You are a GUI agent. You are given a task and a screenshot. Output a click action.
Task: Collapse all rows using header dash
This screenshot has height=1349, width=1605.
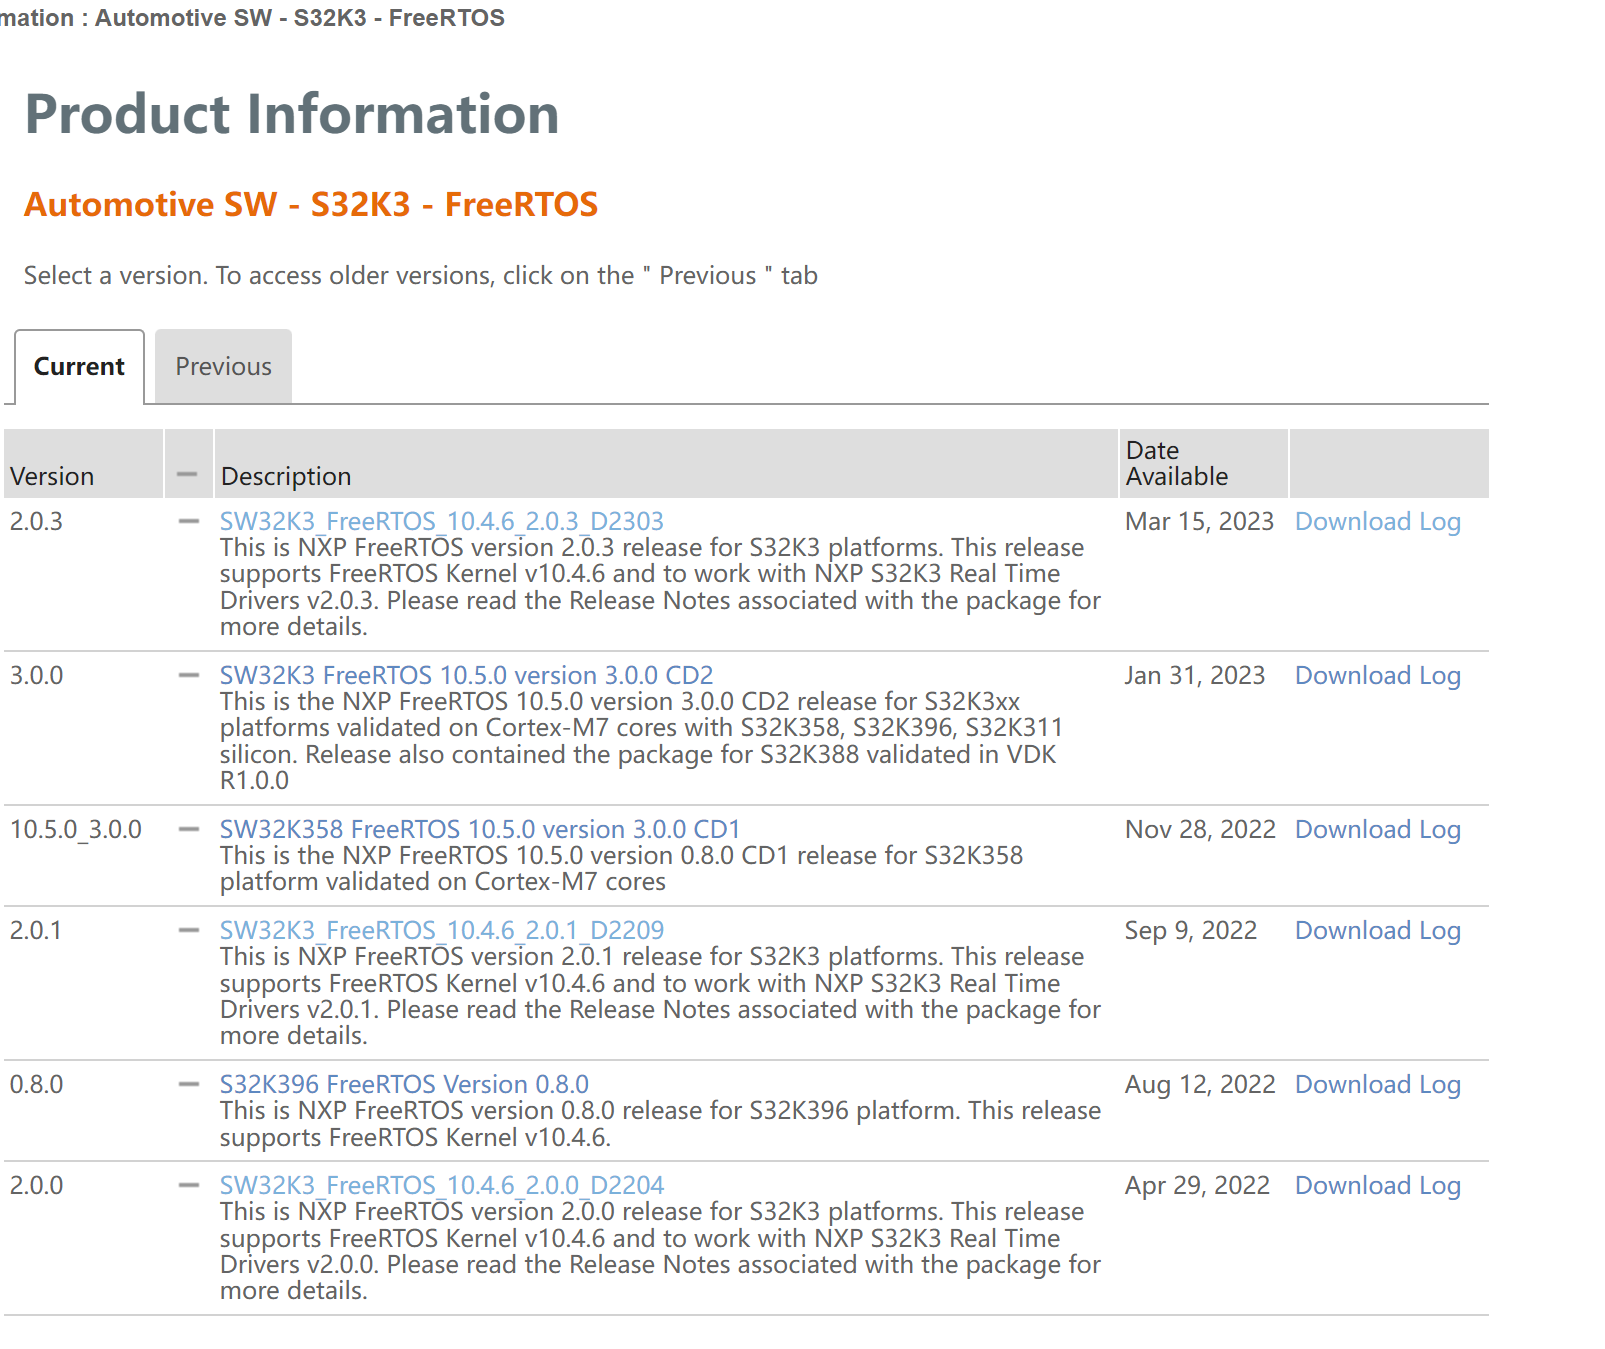187,474
